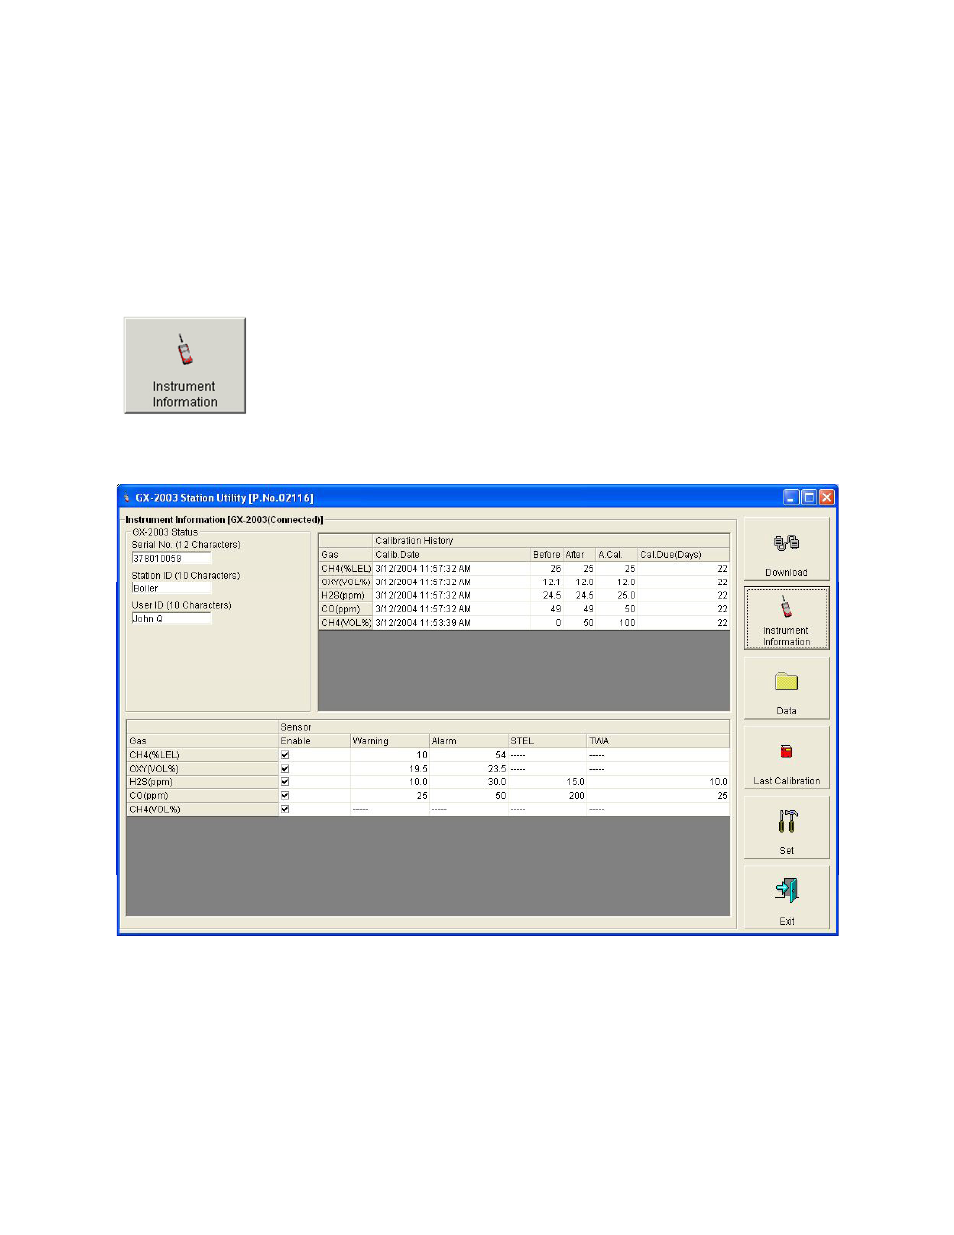The image size is (954, 1235).
Task: Show the Last Calibration view
Action: (x=786, y=758)
